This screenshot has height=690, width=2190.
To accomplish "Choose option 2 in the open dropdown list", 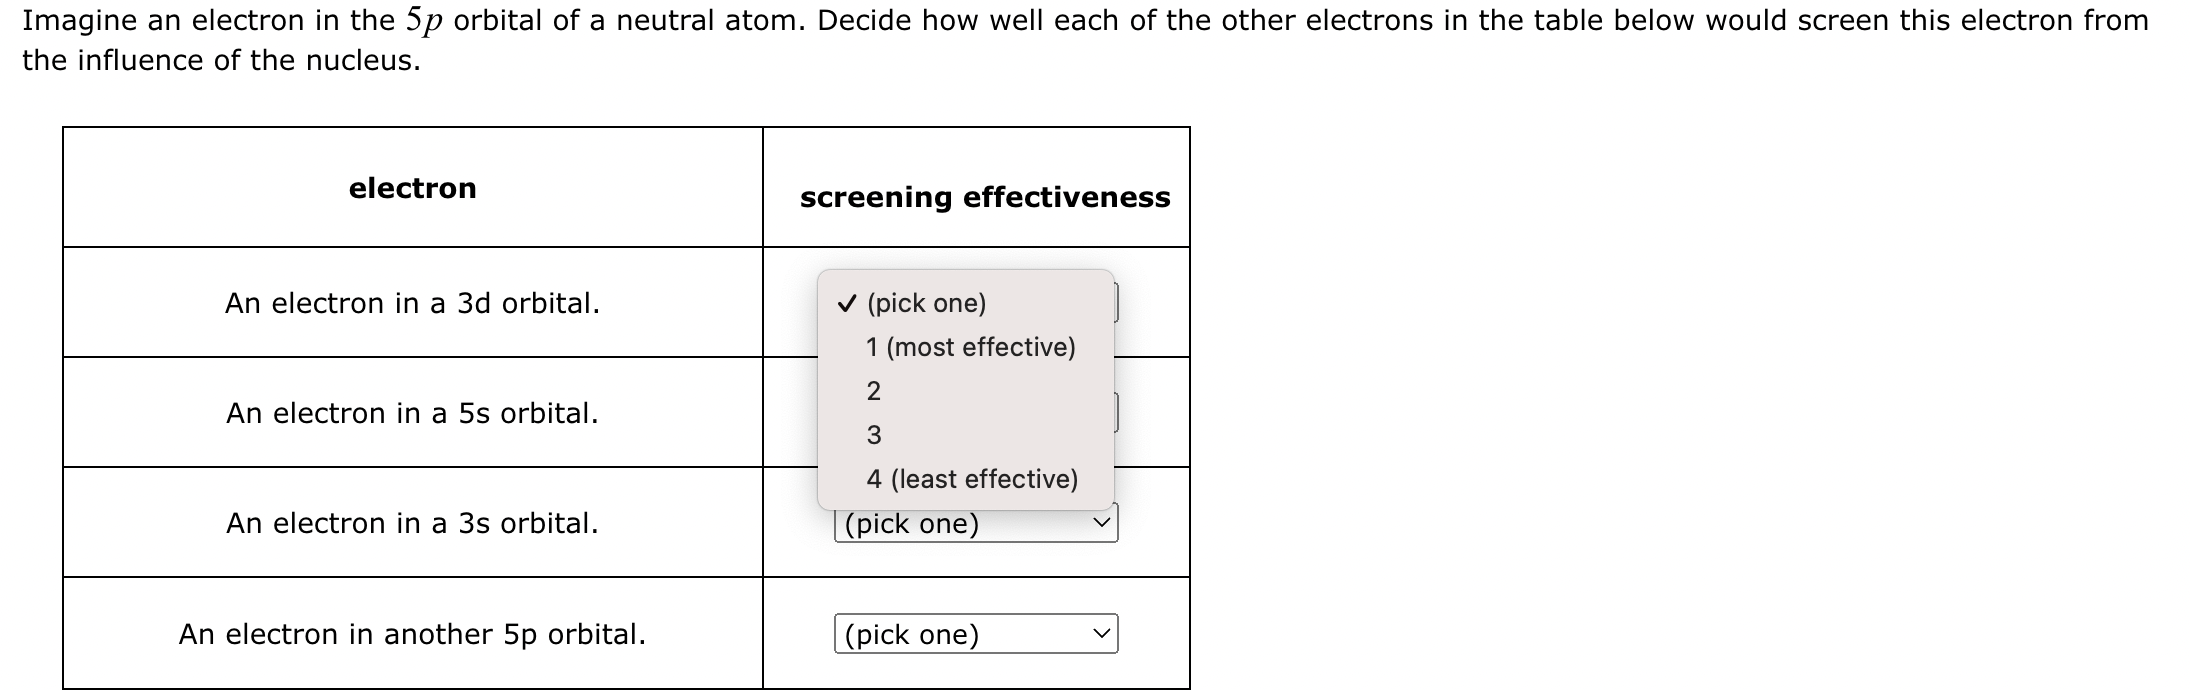I will point(874,391).
